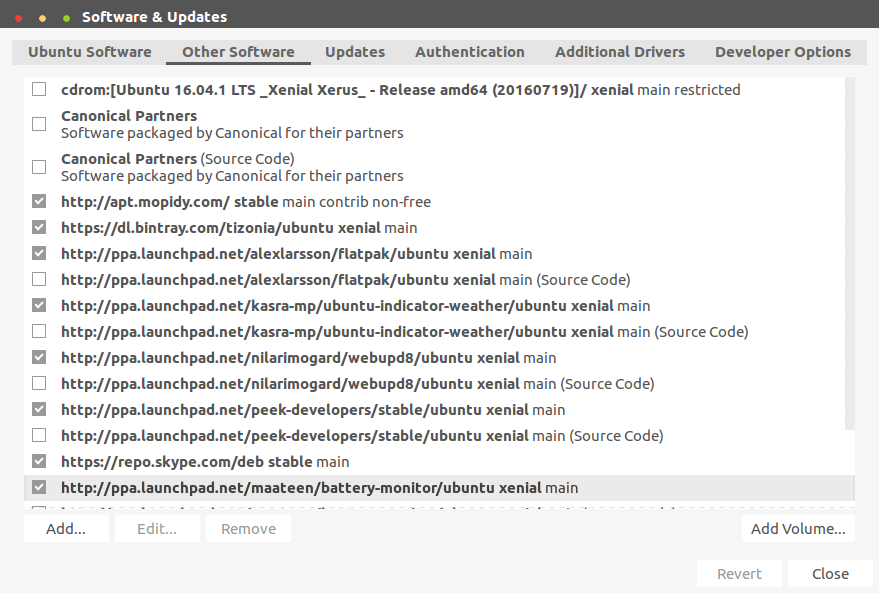The width and height of the screenshot is (879, 593).
Task: Uncheck maateen battery-monitor repository checkbox
Action: tap(39, 488)
